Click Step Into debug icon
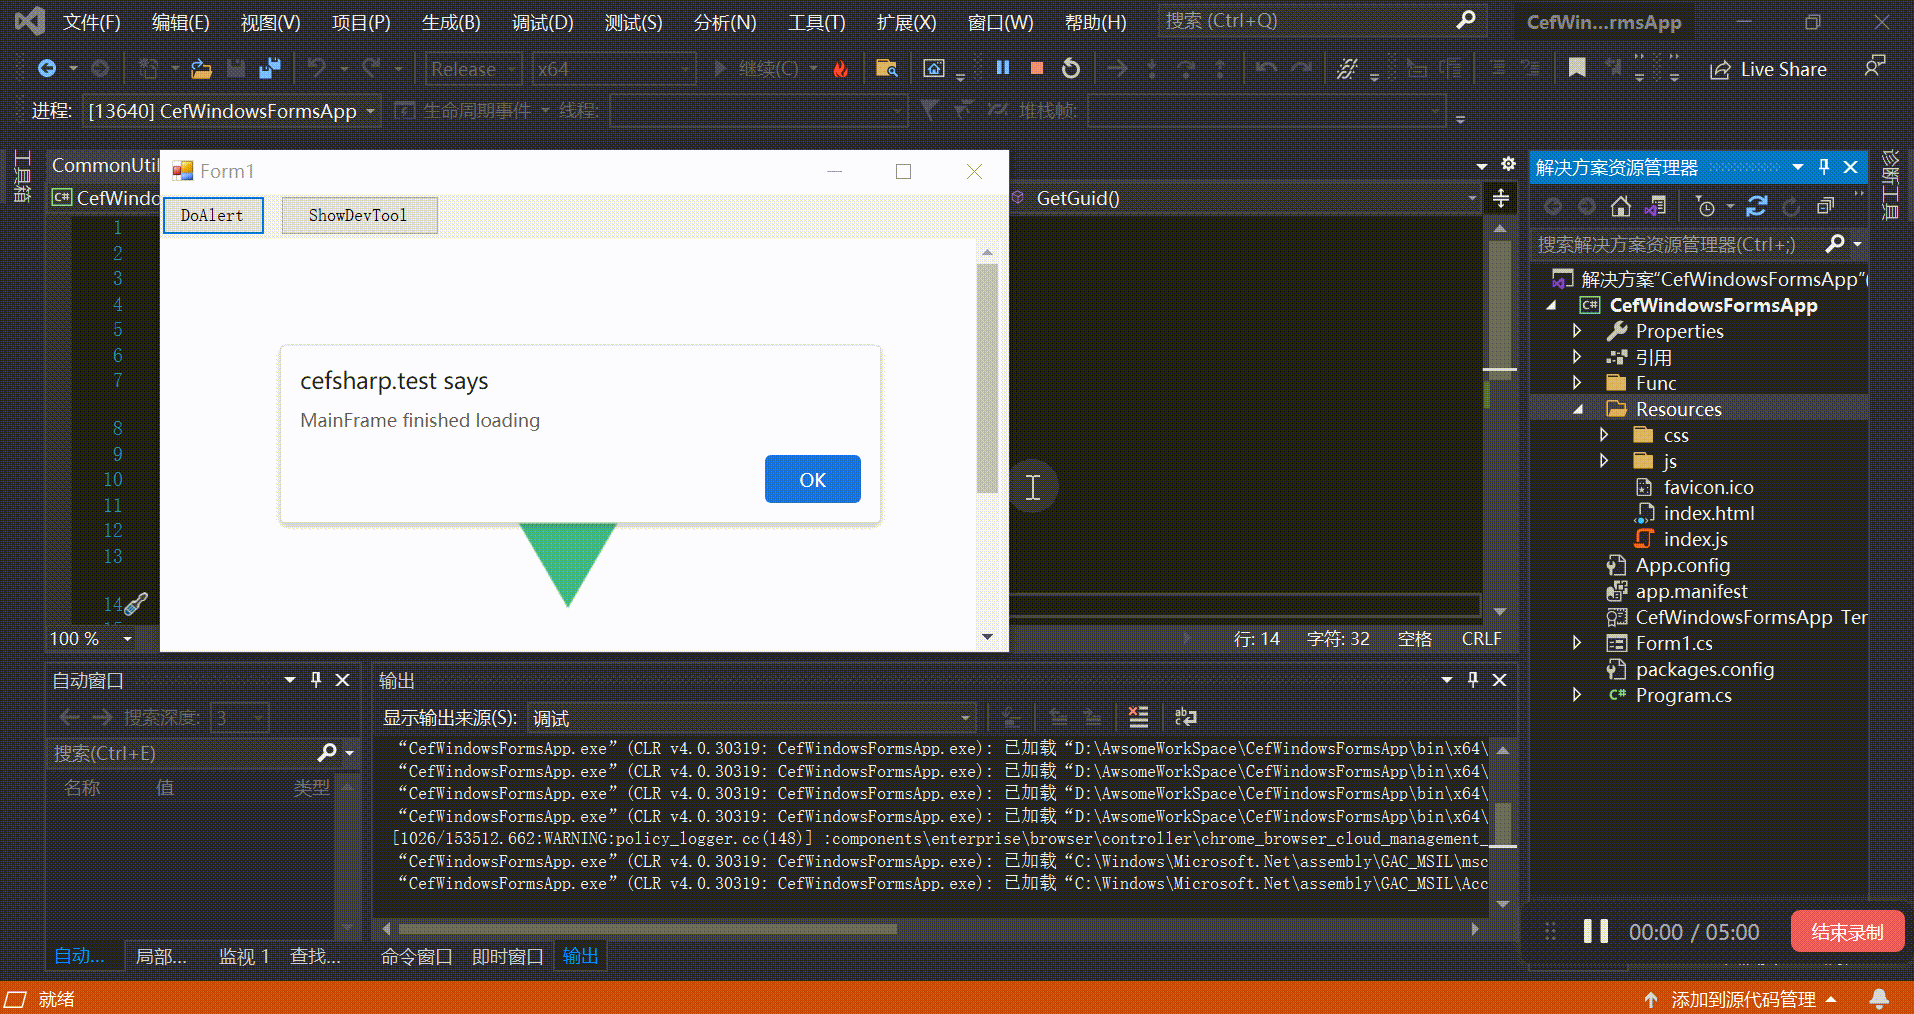Image resolution: width=1914 pixels, height=1014 pixels. pos(1152,68)
